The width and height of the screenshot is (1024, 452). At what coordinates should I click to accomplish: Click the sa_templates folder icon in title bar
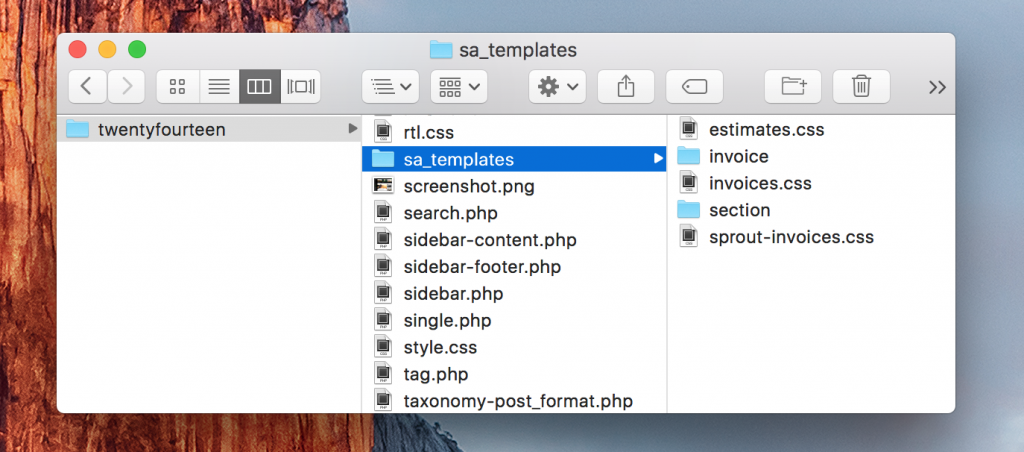tap(441, 50)
